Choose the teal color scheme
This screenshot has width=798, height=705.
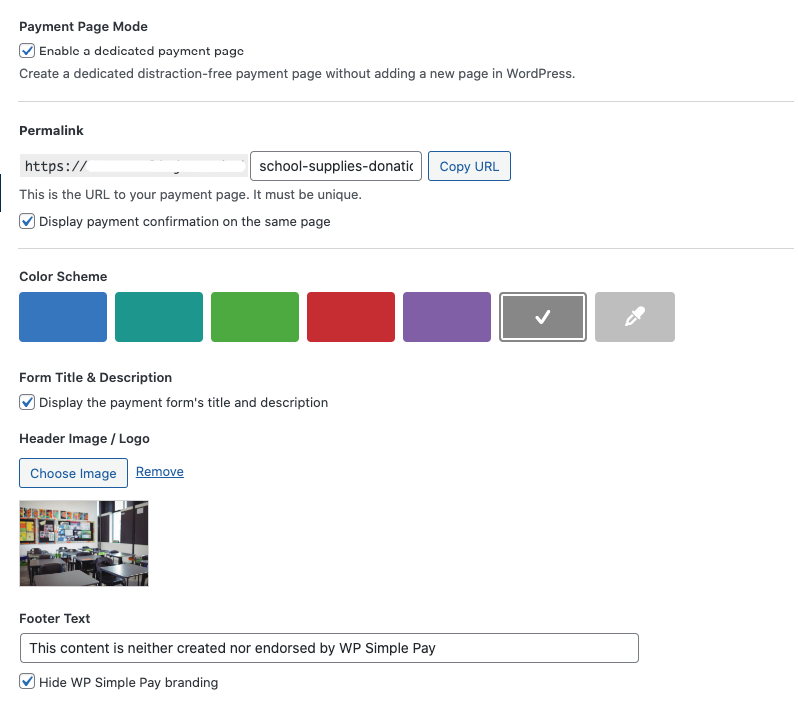point(159,317)
